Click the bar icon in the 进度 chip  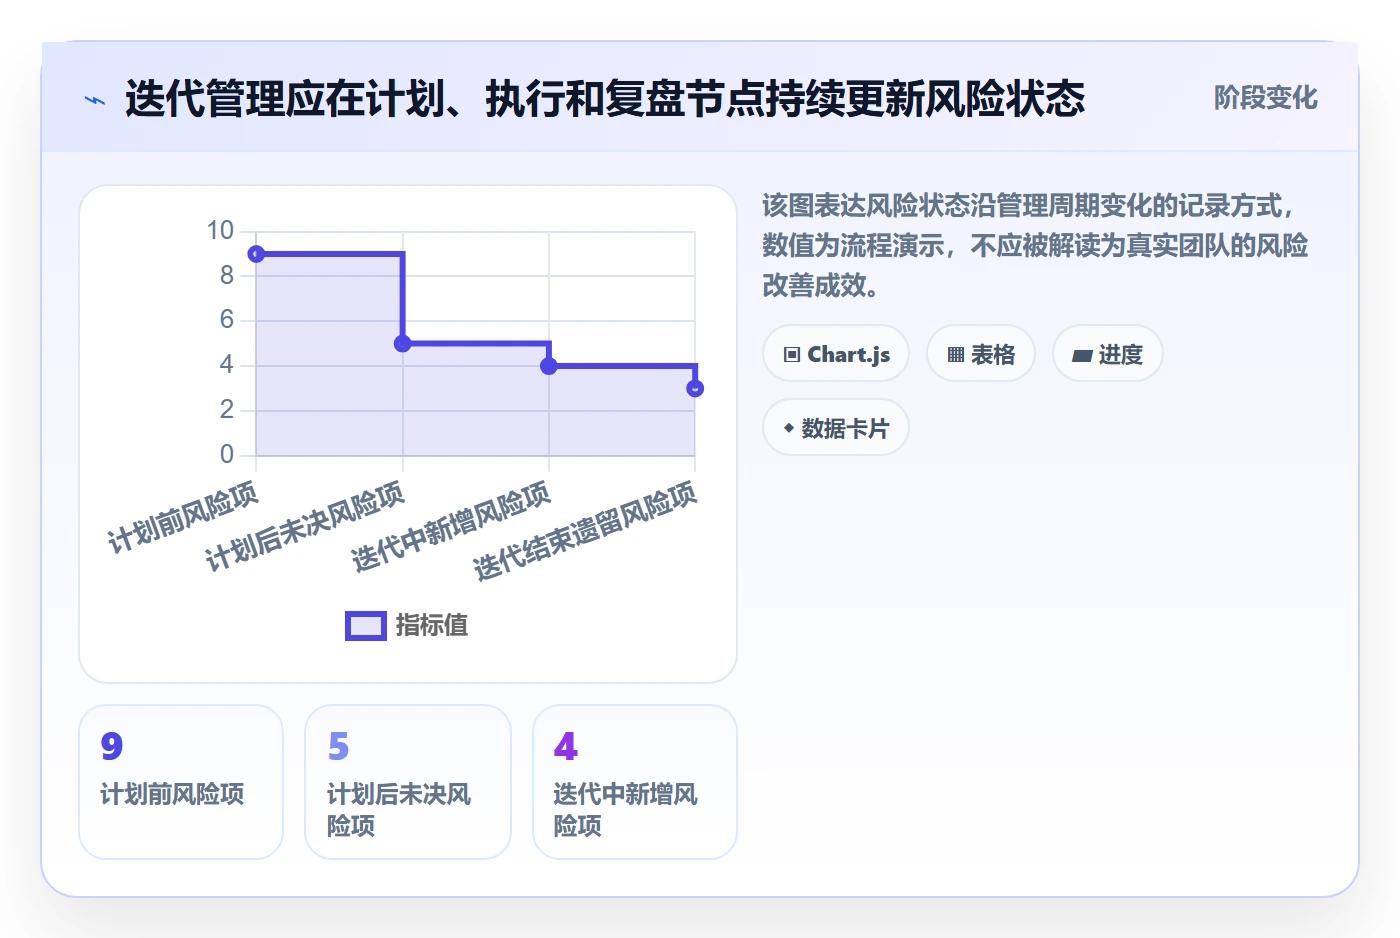click(x=1082, y=355)
